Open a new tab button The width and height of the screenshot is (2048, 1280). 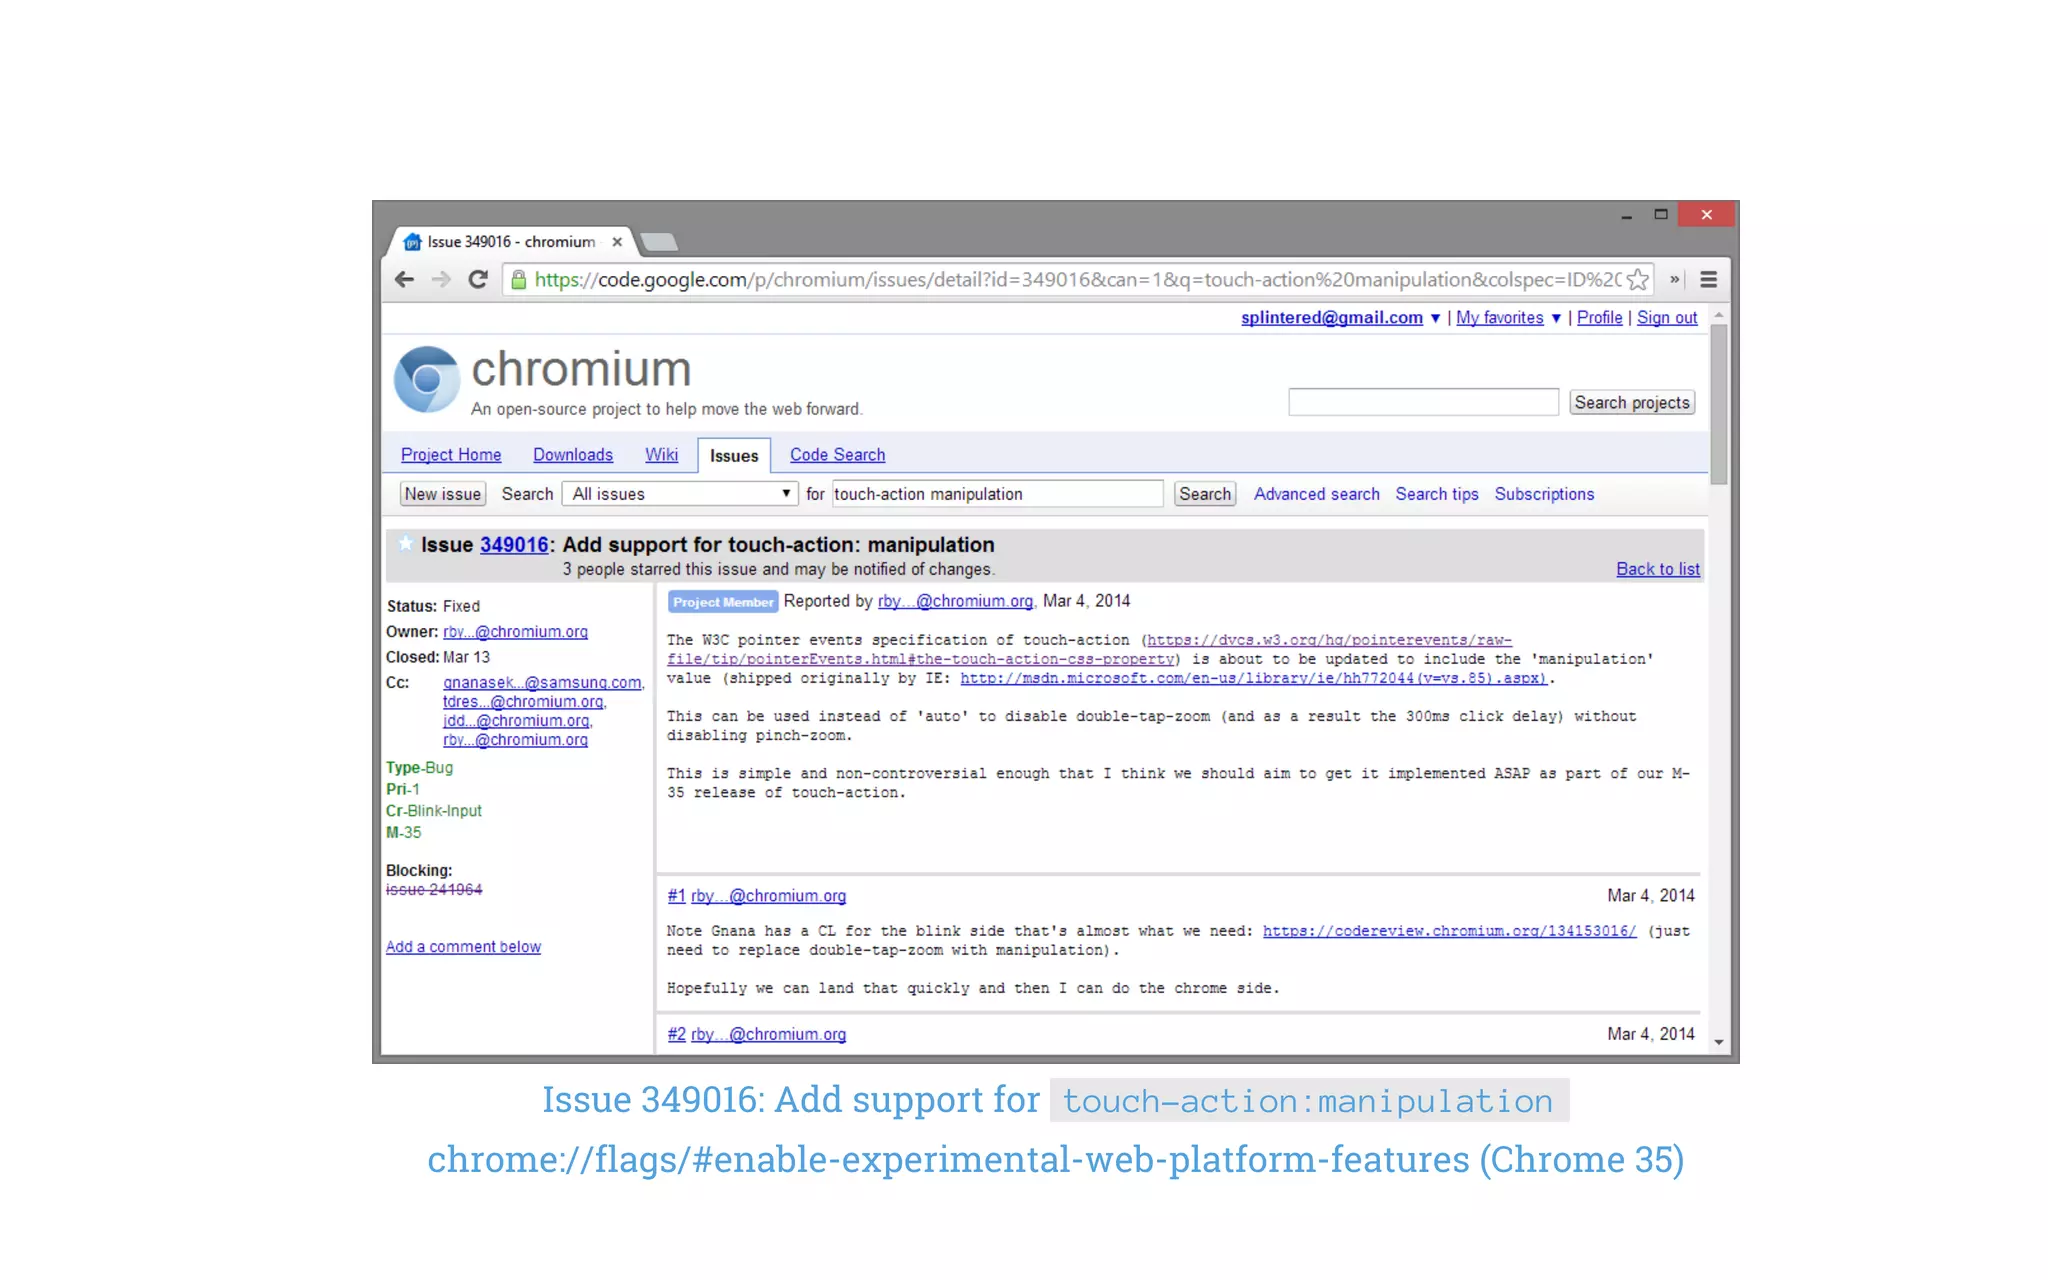pos(658,242)
